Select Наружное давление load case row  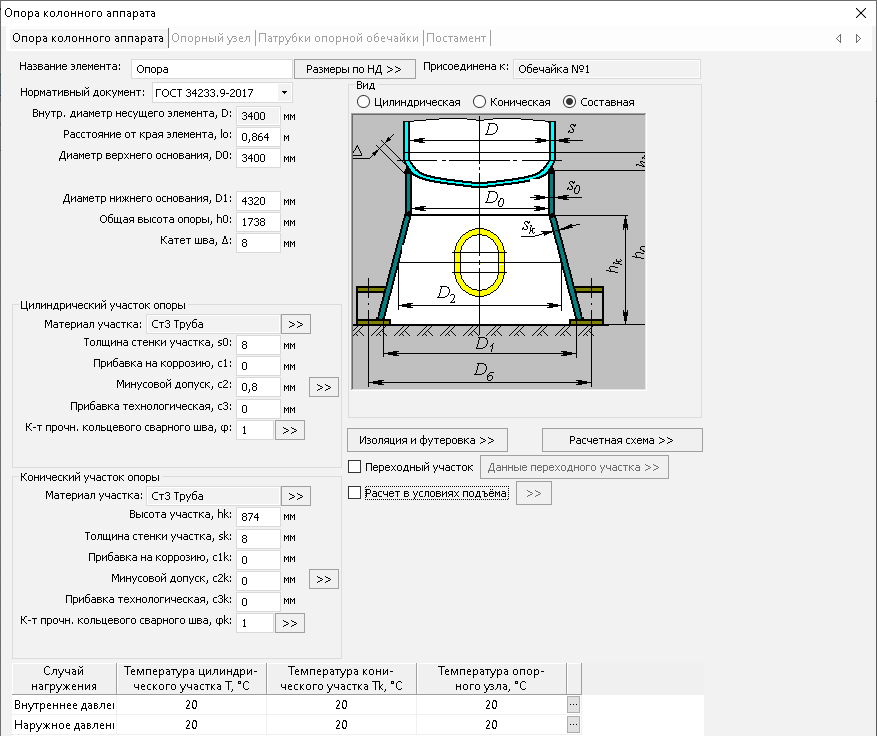pyautogui.click(x=64, y=725)
